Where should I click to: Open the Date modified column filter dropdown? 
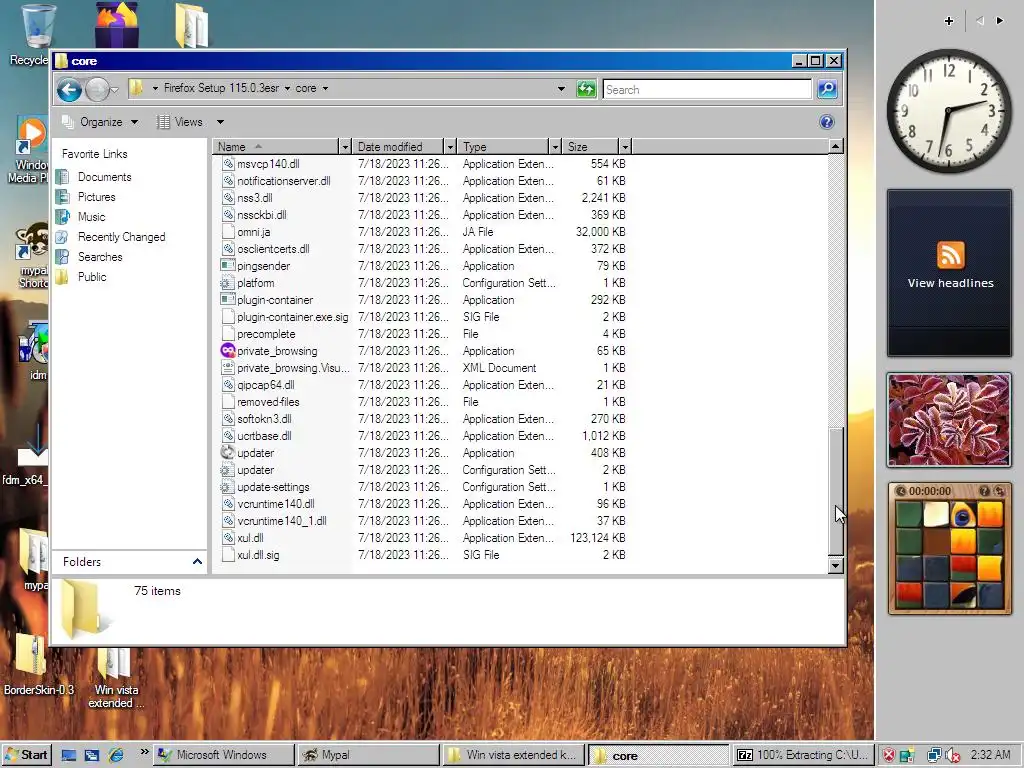click(x=450, y=147)
